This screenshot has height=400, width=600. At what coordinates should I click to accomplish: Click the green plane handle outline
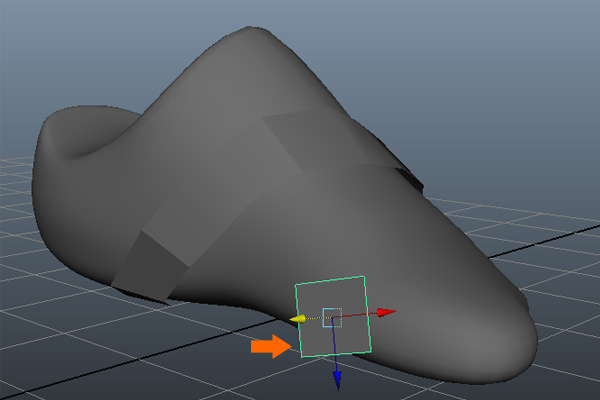[x=333, y=317]
